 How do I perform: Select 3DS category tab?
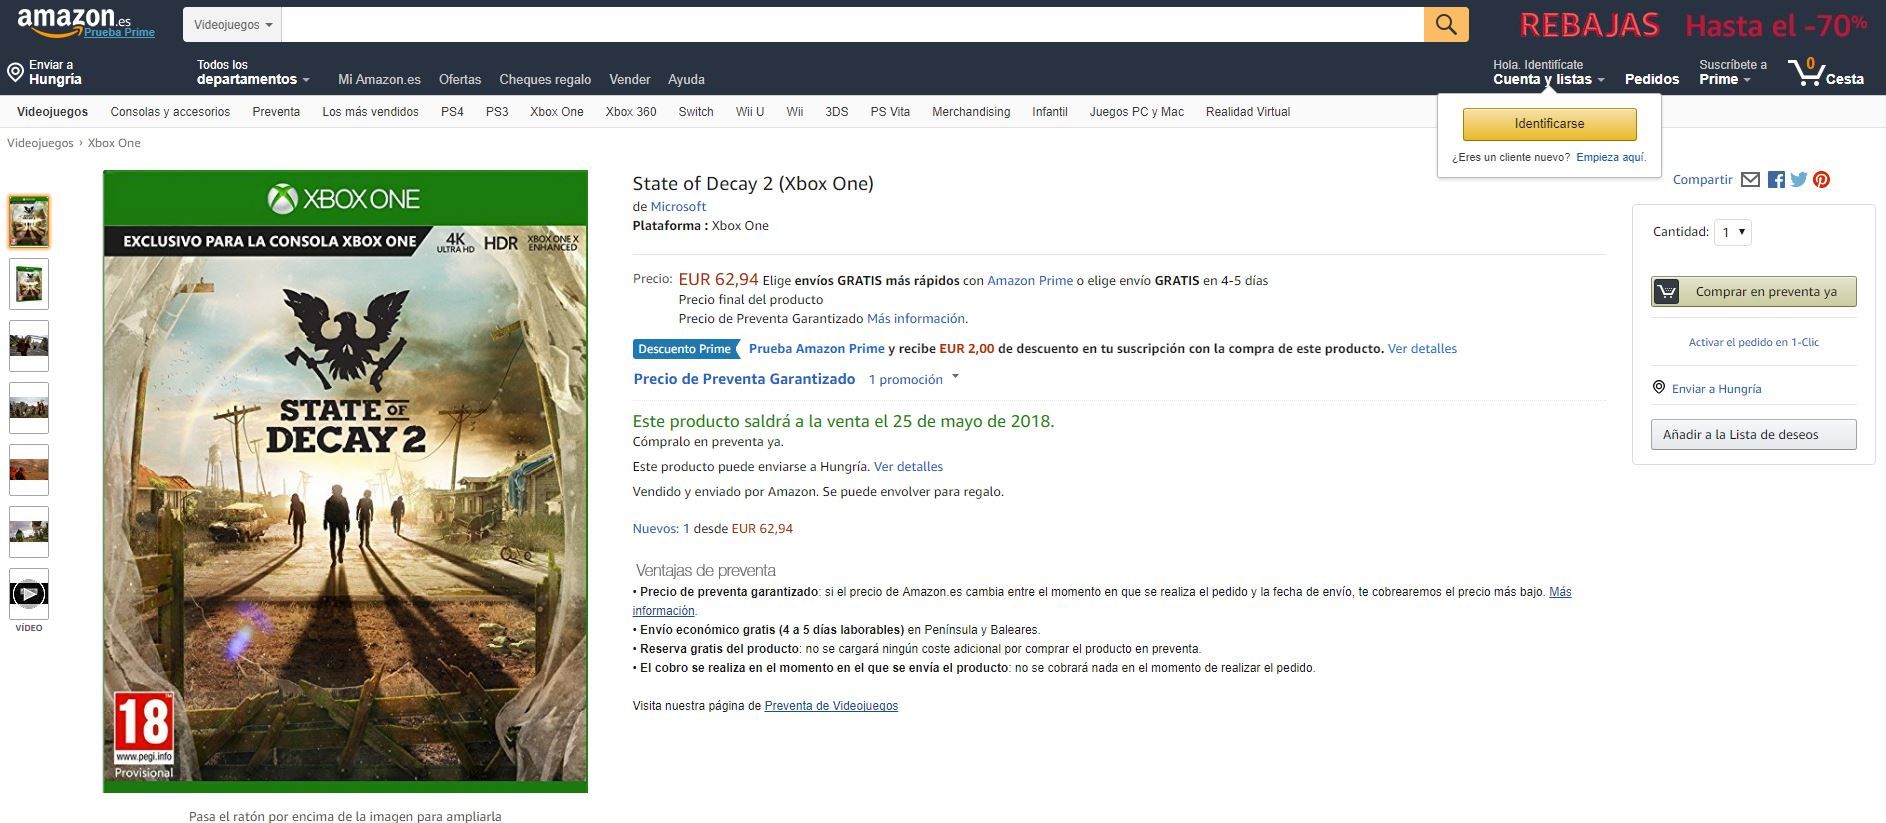837,112
